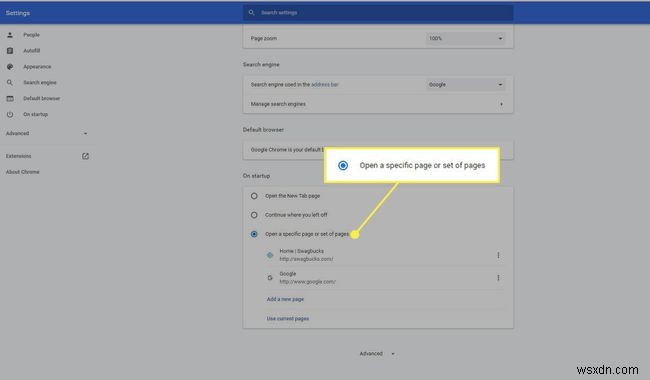Click the http://www.google.com/ URL text
The width and height of the screenshot is (650, 380).
[x=307, y=282]
